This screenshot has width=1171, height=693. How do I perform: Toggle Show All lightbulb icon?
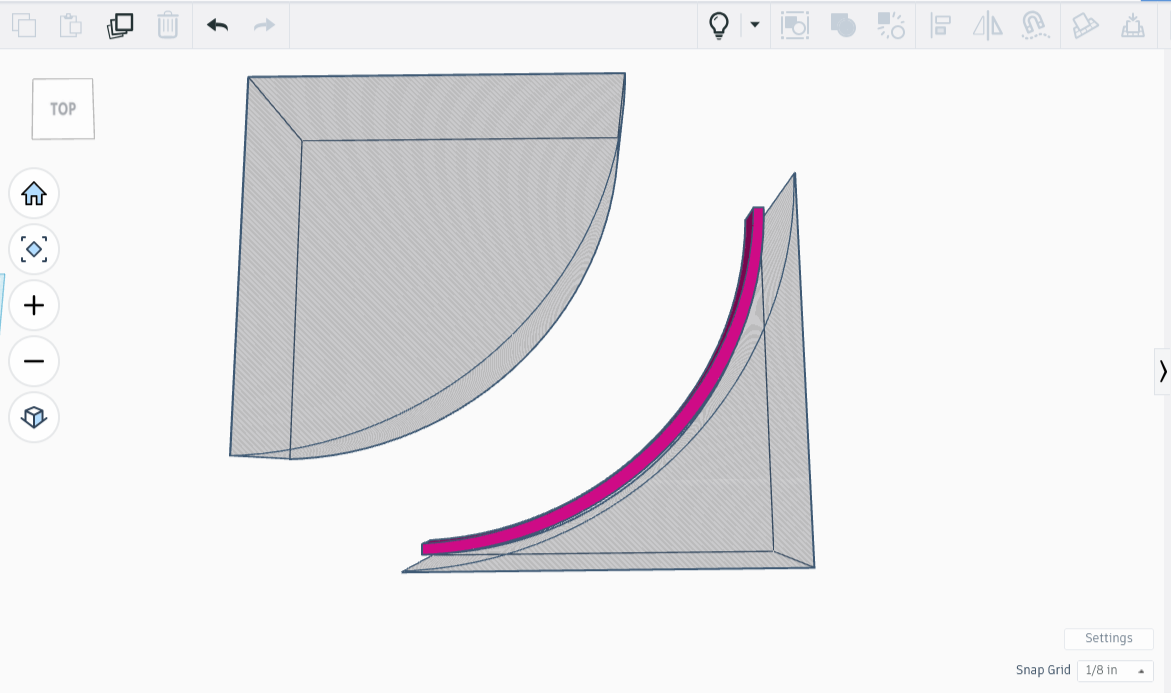coord(718,25)
